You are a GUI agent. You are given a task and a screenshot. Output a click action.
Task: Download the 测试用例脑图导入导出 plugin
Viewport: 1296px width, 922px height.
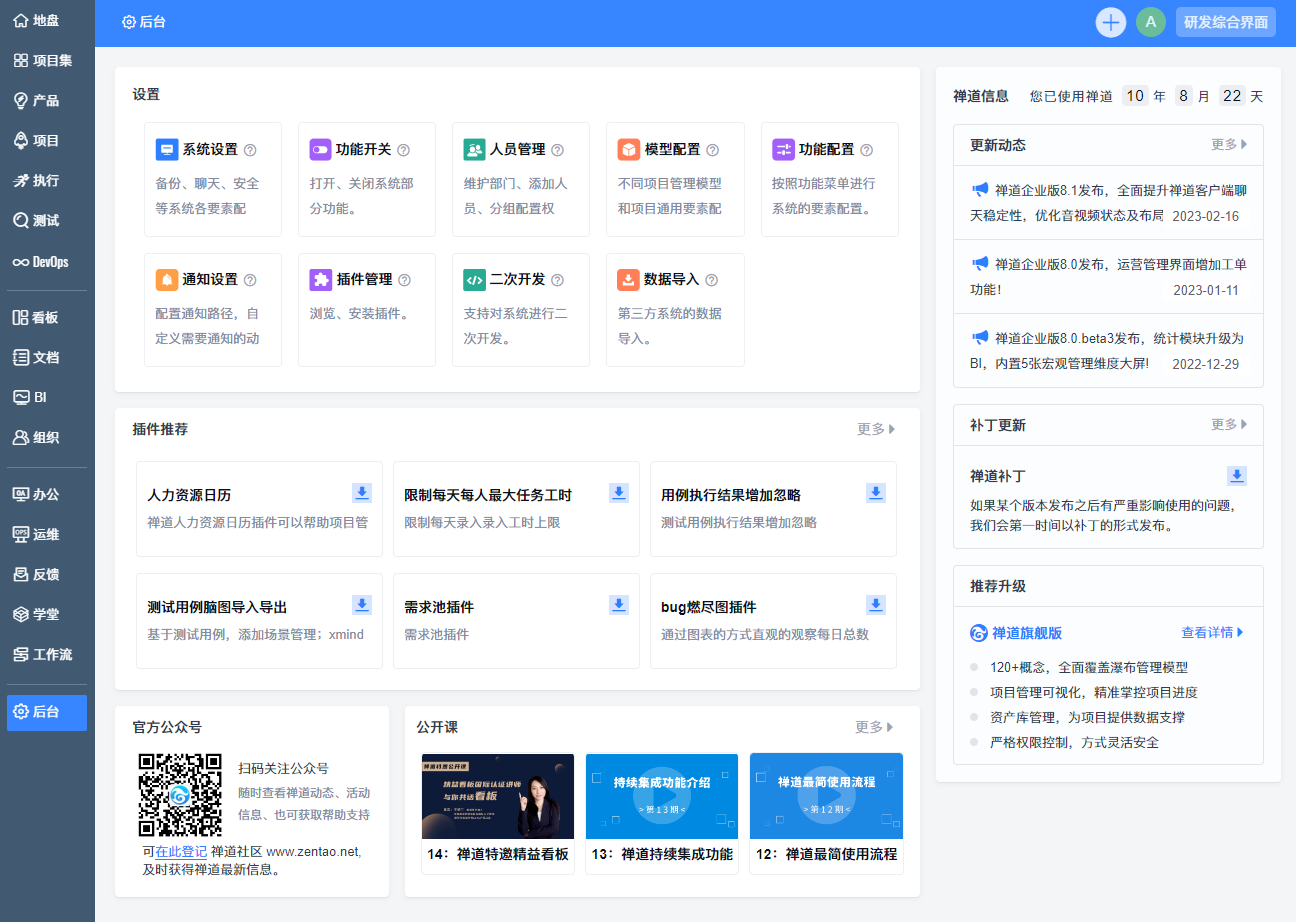[362, 605]
